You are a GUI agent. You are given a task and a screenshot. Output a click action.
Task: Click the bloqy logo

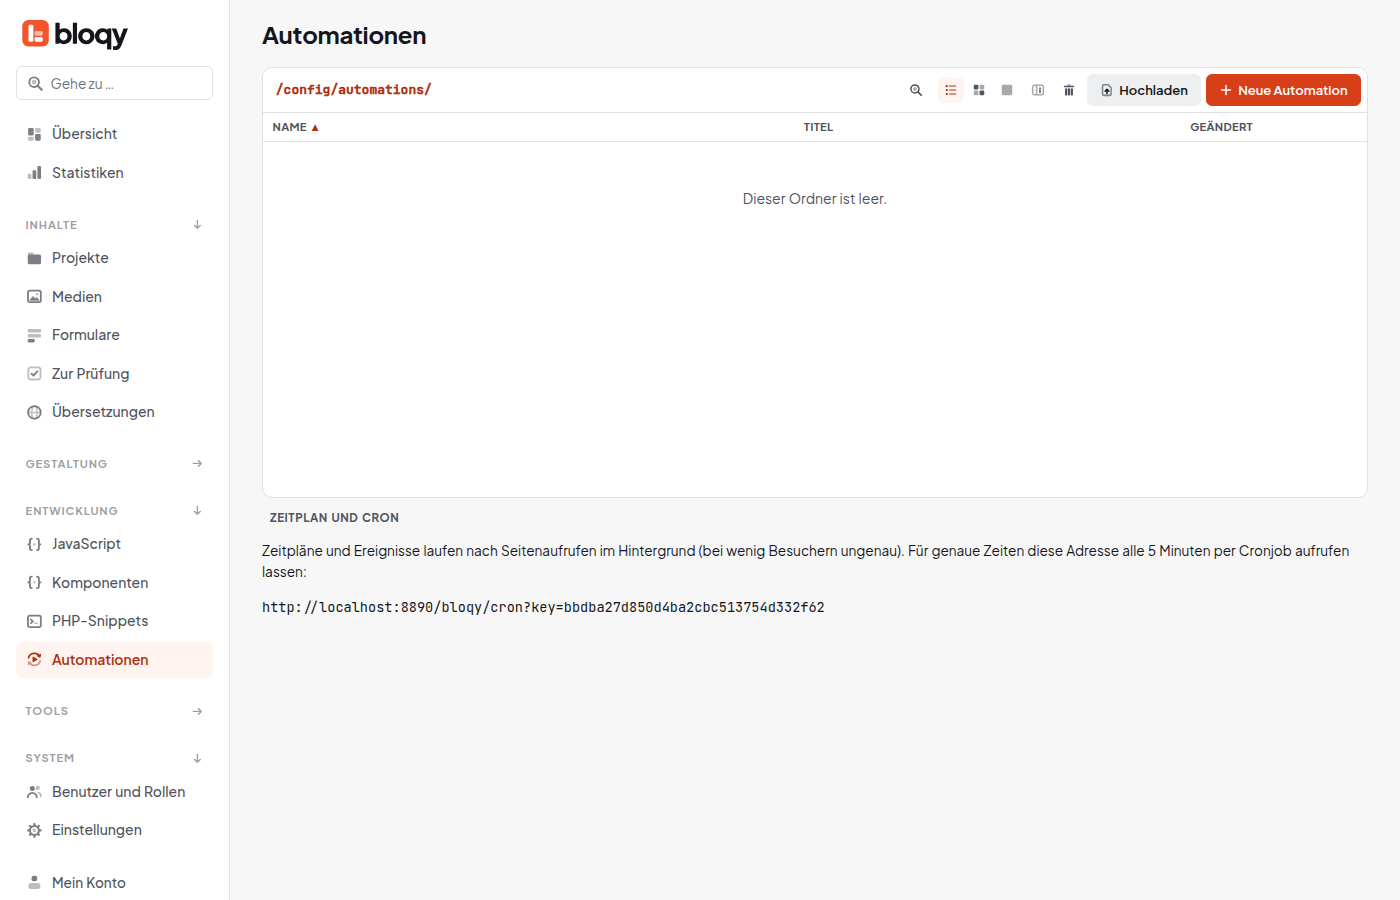click(75, 34)
